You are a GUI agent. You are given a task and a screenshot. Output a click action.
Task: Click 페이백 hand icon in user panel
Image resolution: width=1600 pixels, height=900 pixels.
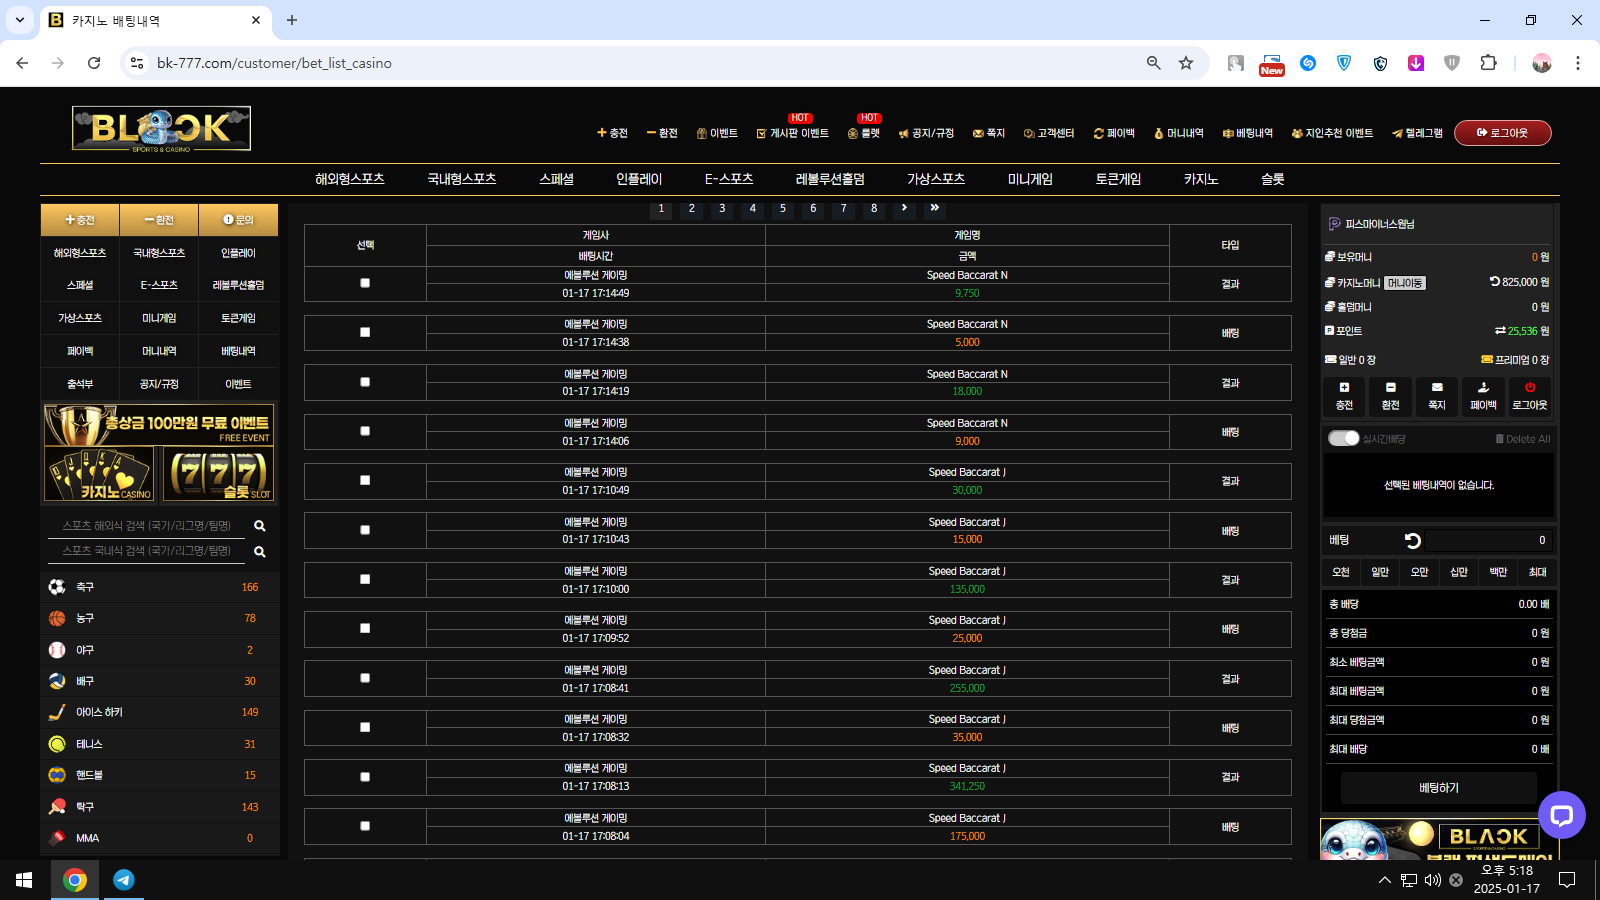(1483, 387)
